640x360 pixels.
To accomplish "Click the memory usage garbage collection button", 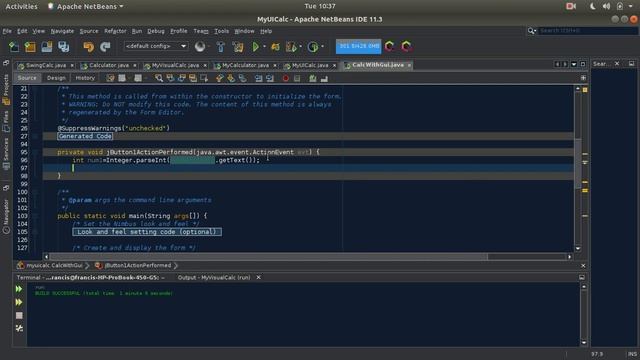I will click(358, 46).
